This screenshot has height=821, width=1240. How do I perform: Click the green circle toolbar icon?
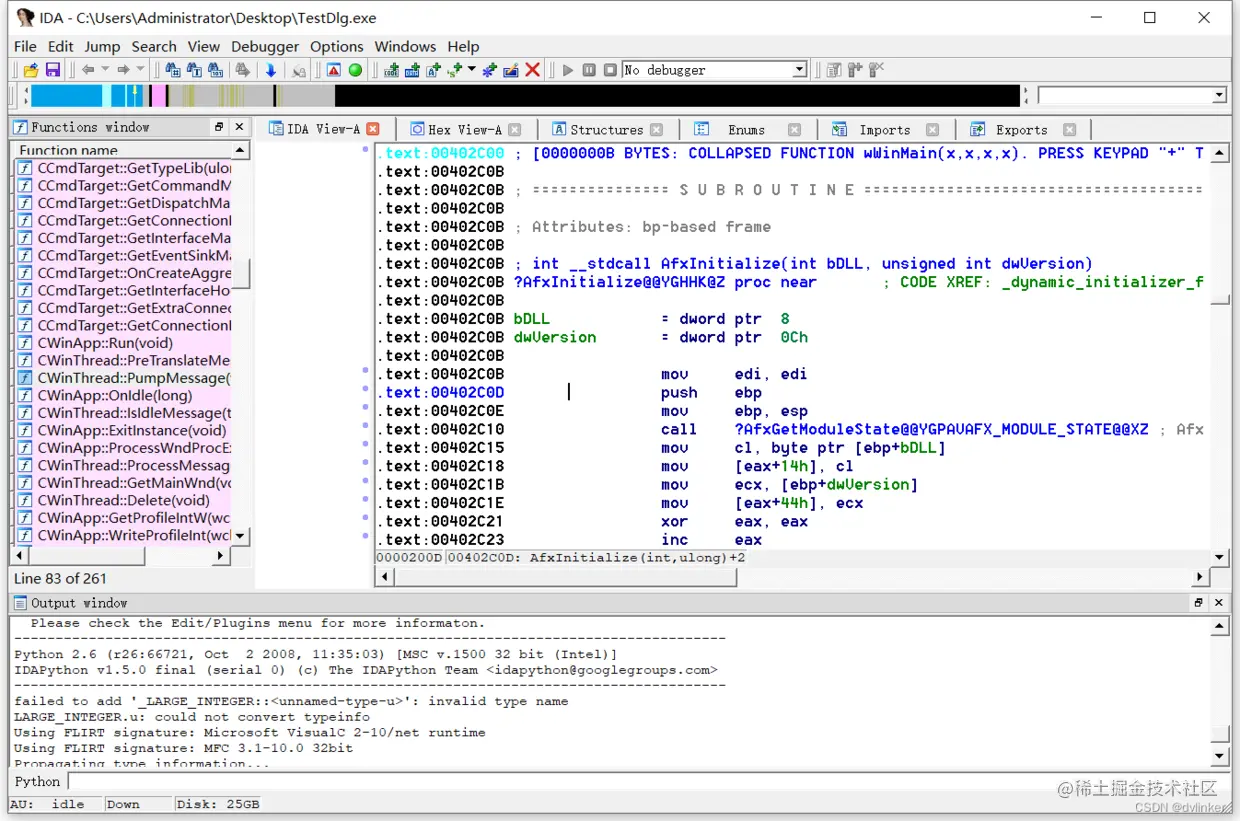click(355, 70)
